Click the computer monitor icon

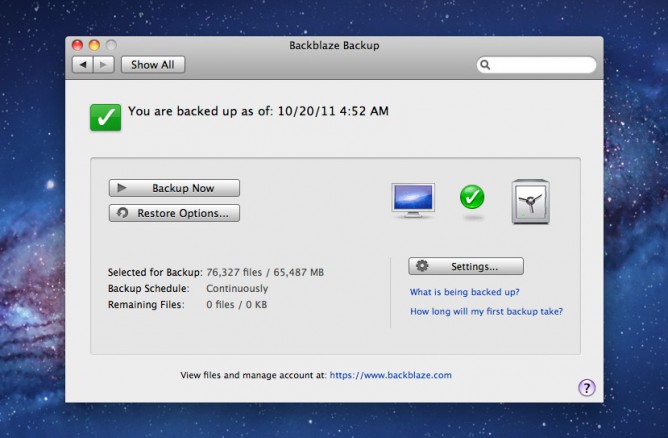[412, 199]
